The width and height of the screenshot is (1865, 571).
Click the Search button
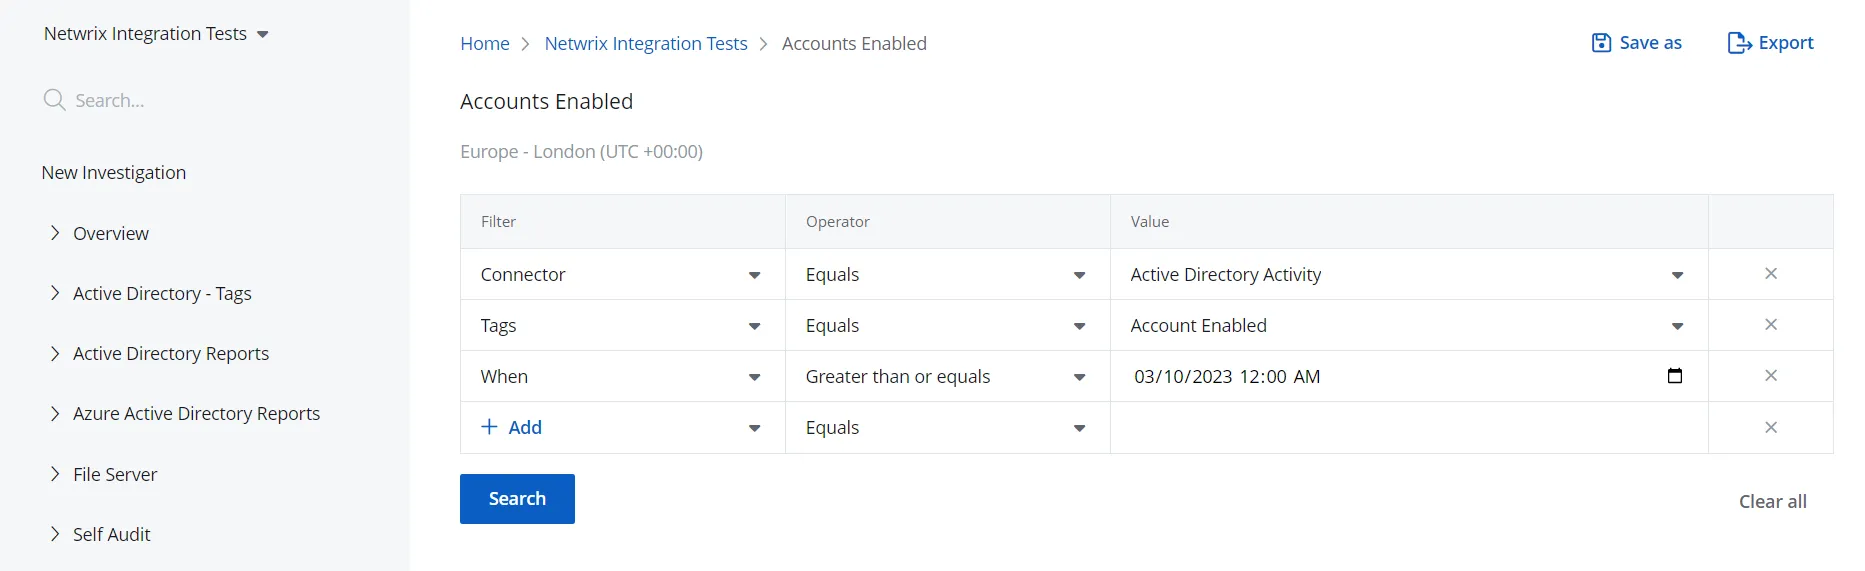click(x=517, y=499)
